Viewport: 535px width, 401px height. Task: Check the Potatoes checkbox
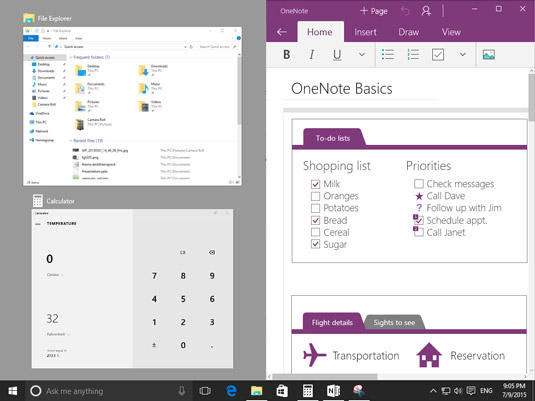[315, 208]
